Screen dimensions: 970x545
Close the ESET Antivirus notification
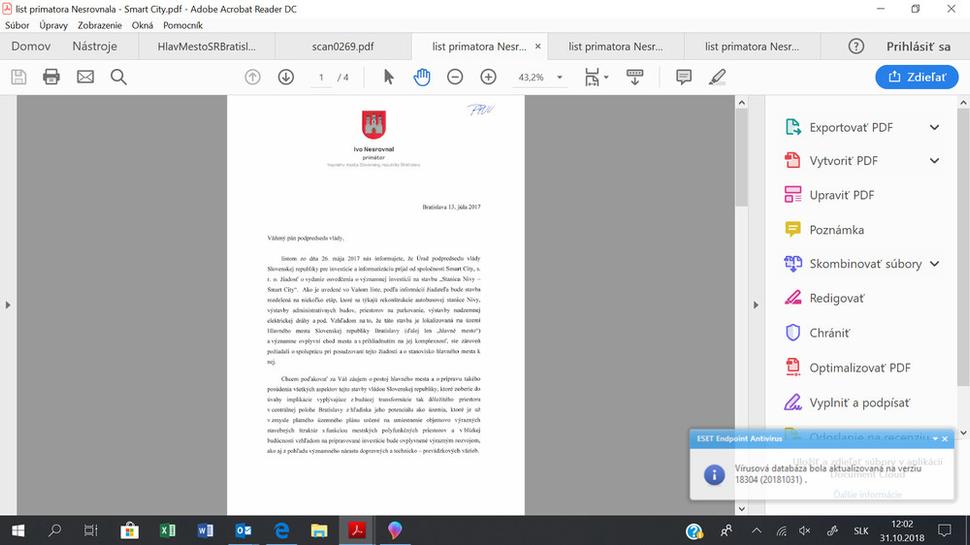pos(945,439)
